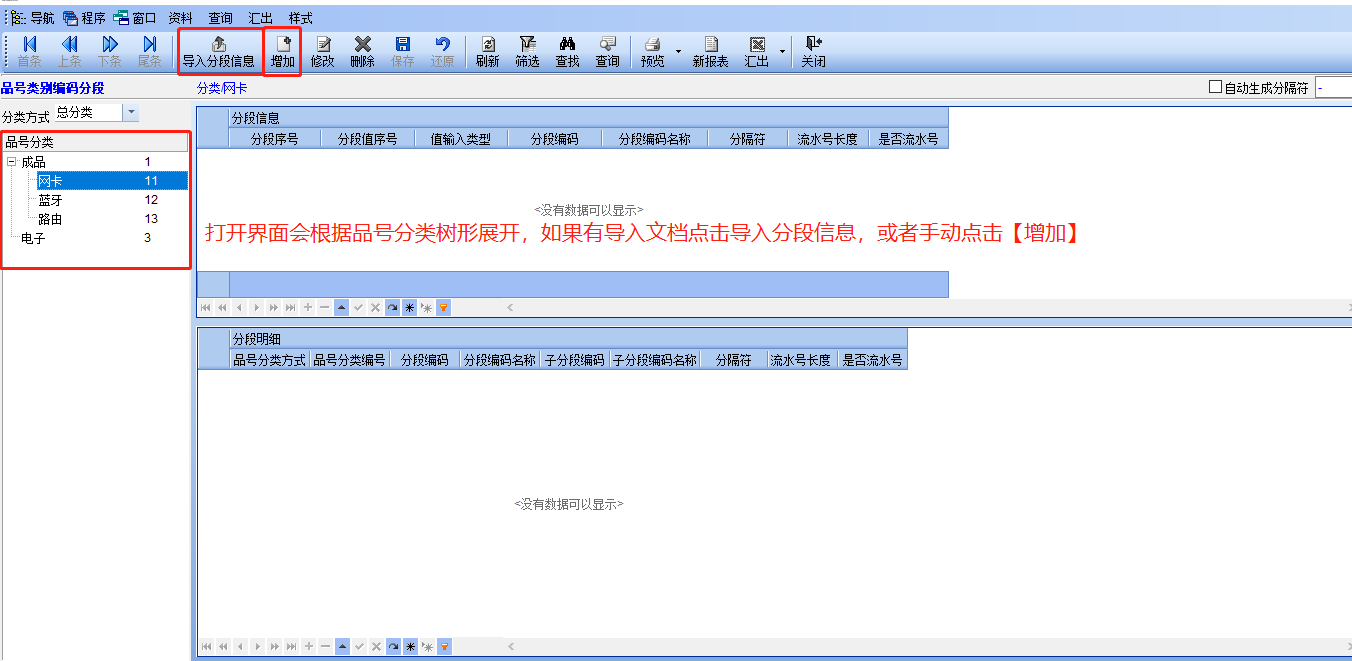The height and width of the screenshot is (661, 1352).
Task: Jump to last record with 尾条
Action: [x=149, y=51]
